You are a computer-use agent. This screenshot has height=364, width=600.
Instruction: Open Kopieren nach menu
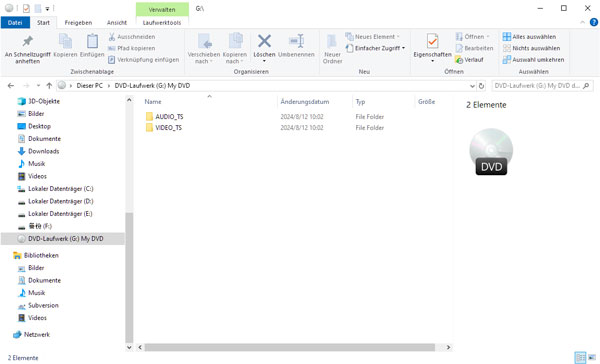click(x=235, y=49)
